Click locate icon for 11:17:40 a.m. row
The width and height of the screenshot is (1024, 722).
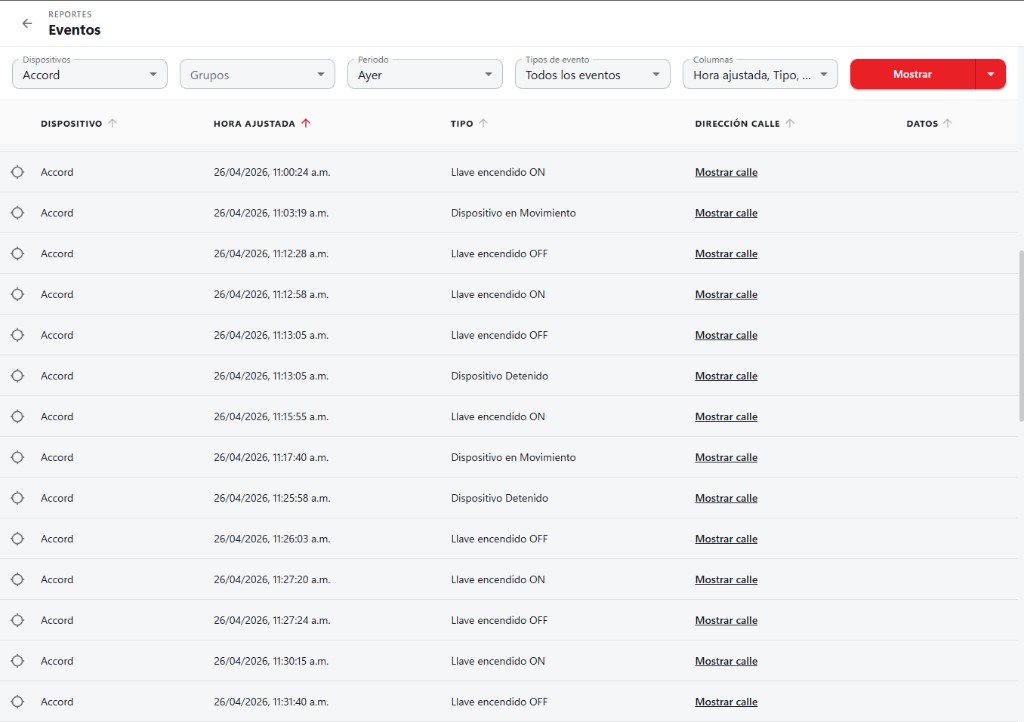tap(18, 458)
